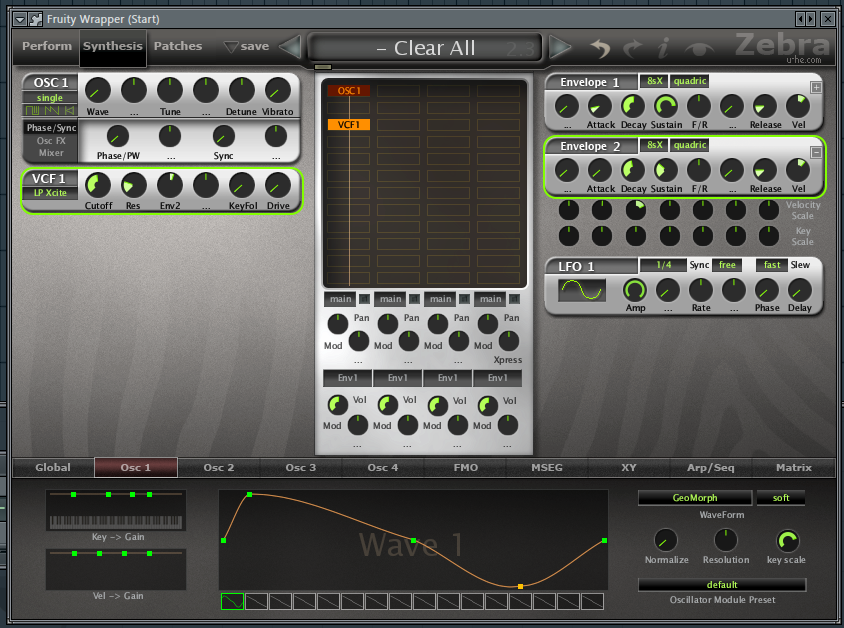Open the LFO 1 1/4 sync selector
Screen dimensions: 844x628
click(664, 265)
